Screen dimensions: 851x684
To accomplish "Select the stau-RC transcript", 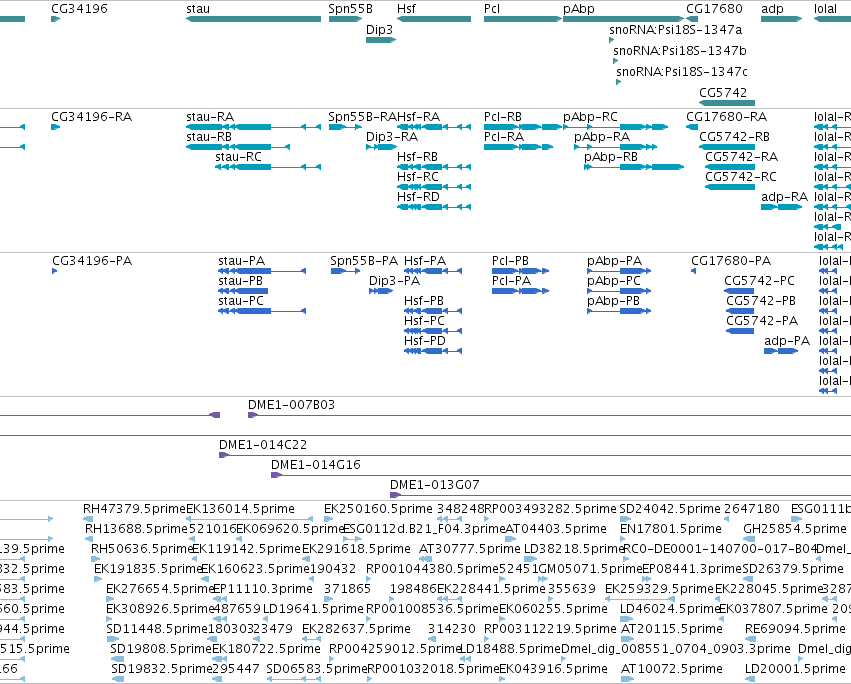I will (268, 167).
